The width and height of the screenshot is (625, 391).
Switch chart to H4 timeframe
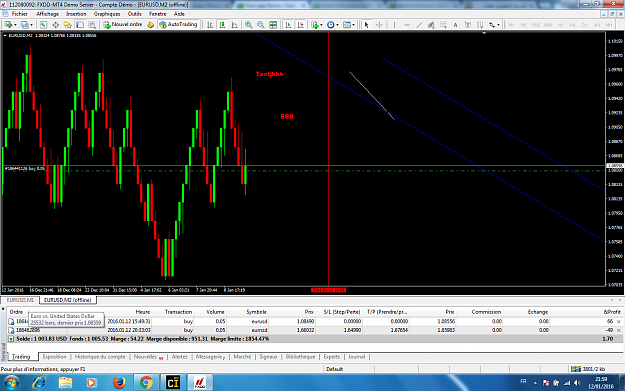point(572,25)
